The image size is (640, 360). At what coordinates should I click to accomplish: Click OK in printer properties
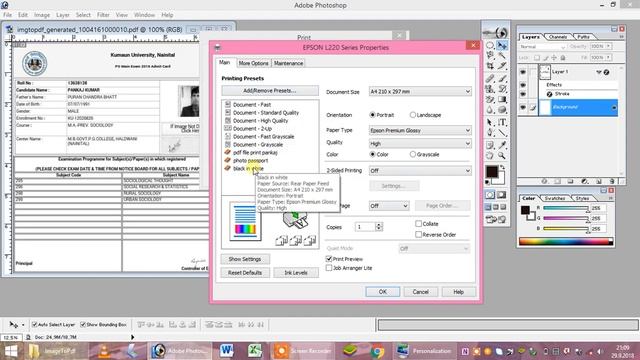[x=382, y=292]
